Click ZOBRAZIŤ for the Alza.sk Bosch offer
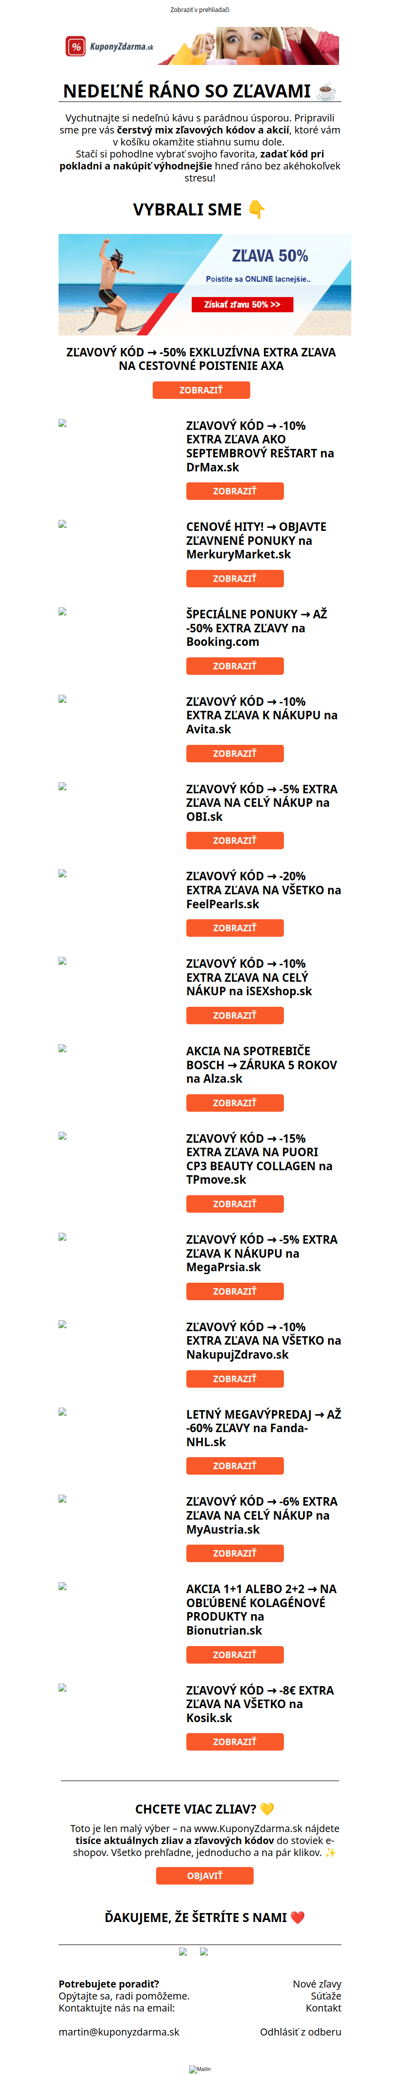The width and height of the screenshot is (400, 2076). click(235, 1103)
